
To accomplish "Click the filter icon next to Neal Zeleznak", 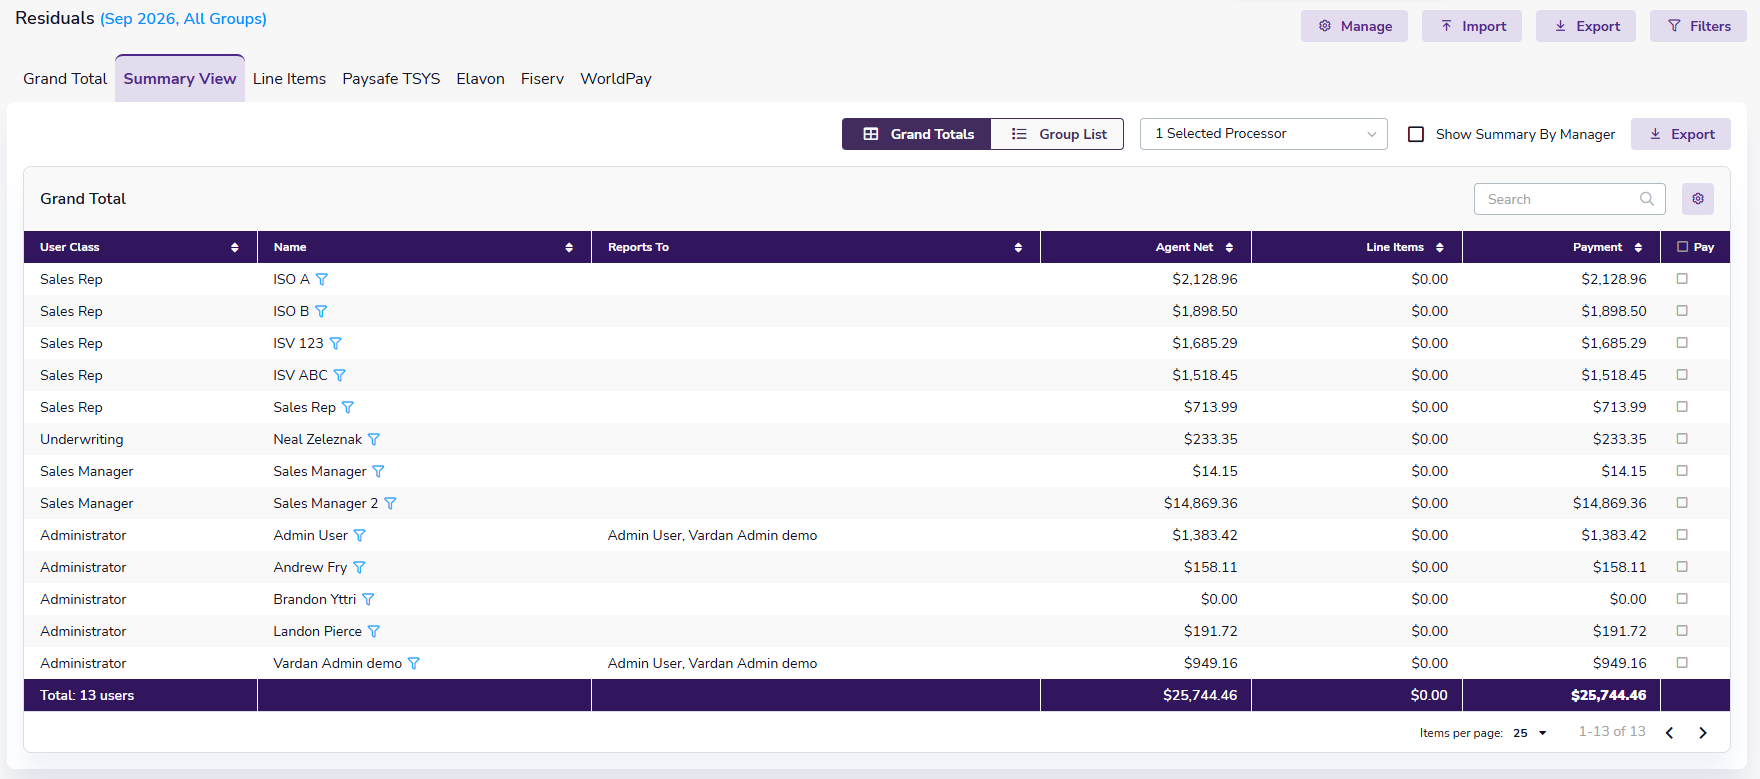I will [373, 439].
